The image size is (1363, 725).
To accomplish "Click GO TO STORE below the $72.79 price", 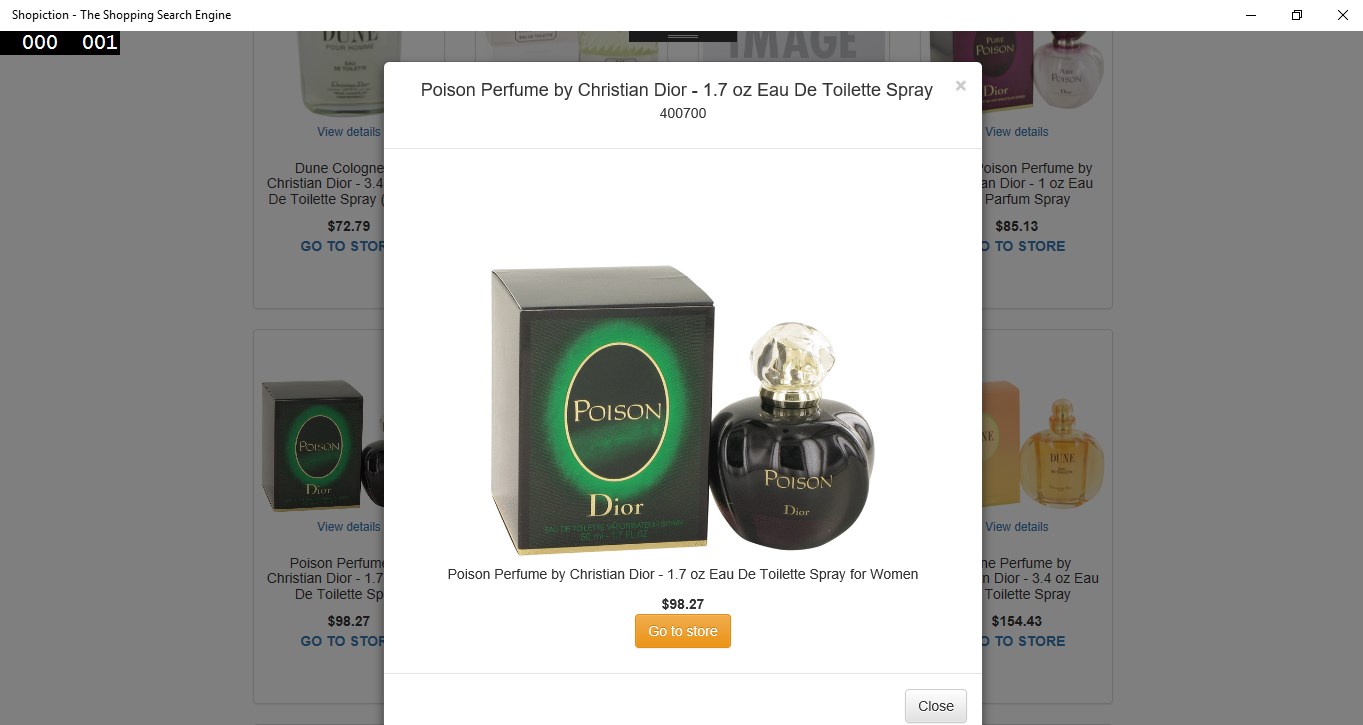I will tap(342, 246).
